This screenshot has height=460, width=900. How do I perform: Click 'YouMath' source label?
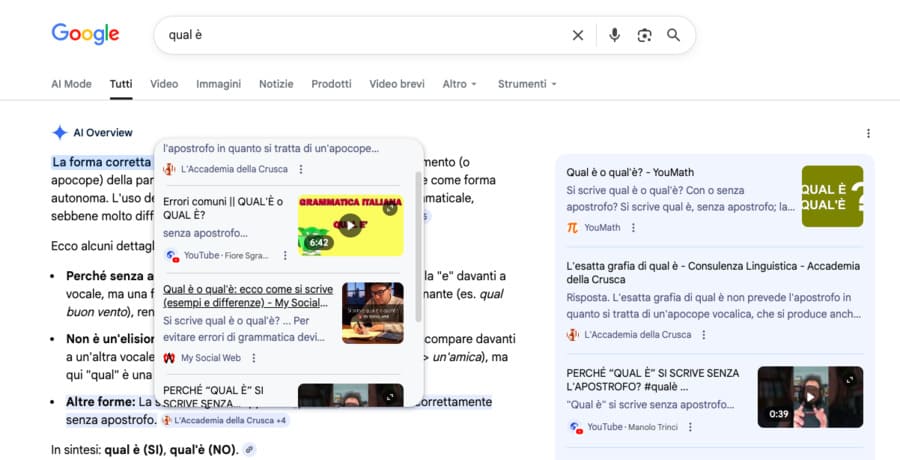click(602, 227)
